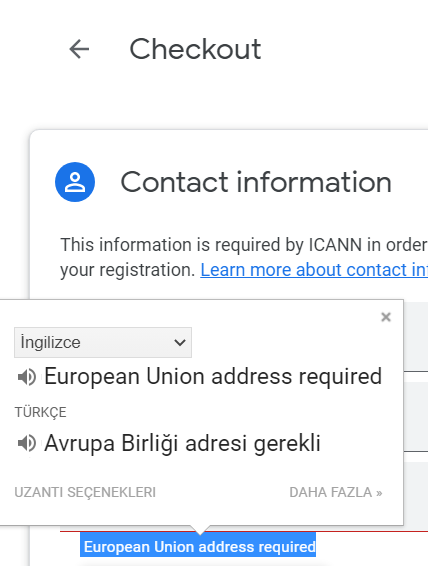Expand the chevron on the İngilizce selector
The image size is (428, 566).
tap(179, 342)
